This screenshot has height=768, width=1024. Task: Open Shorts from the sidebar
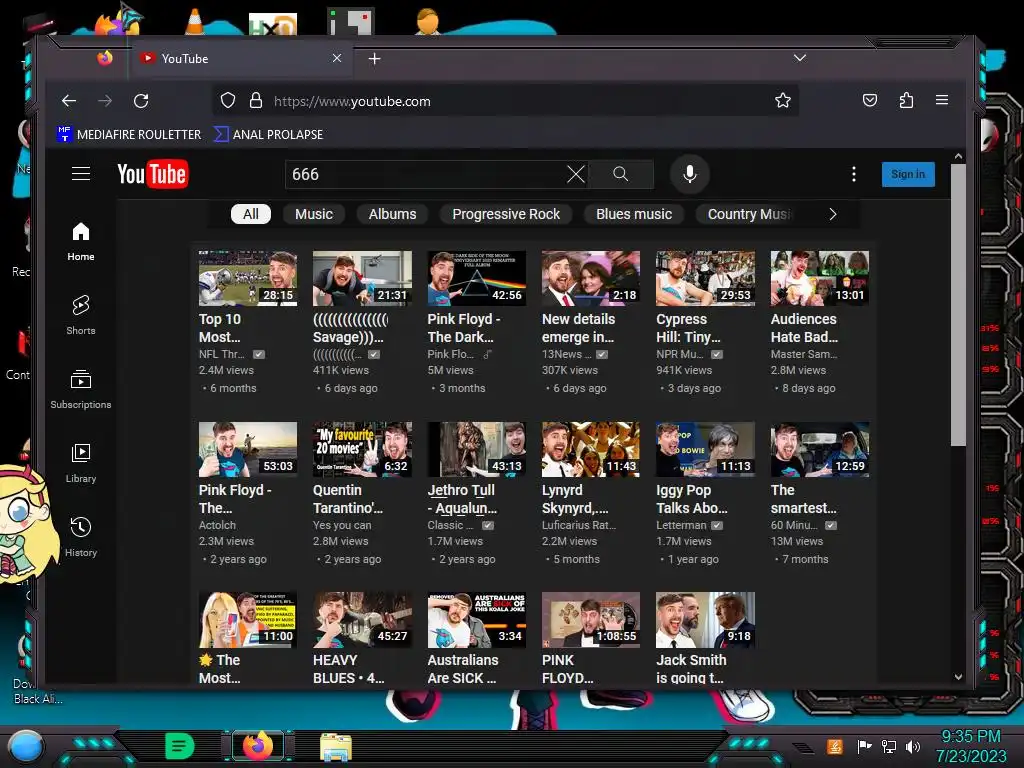pos(81,315)
